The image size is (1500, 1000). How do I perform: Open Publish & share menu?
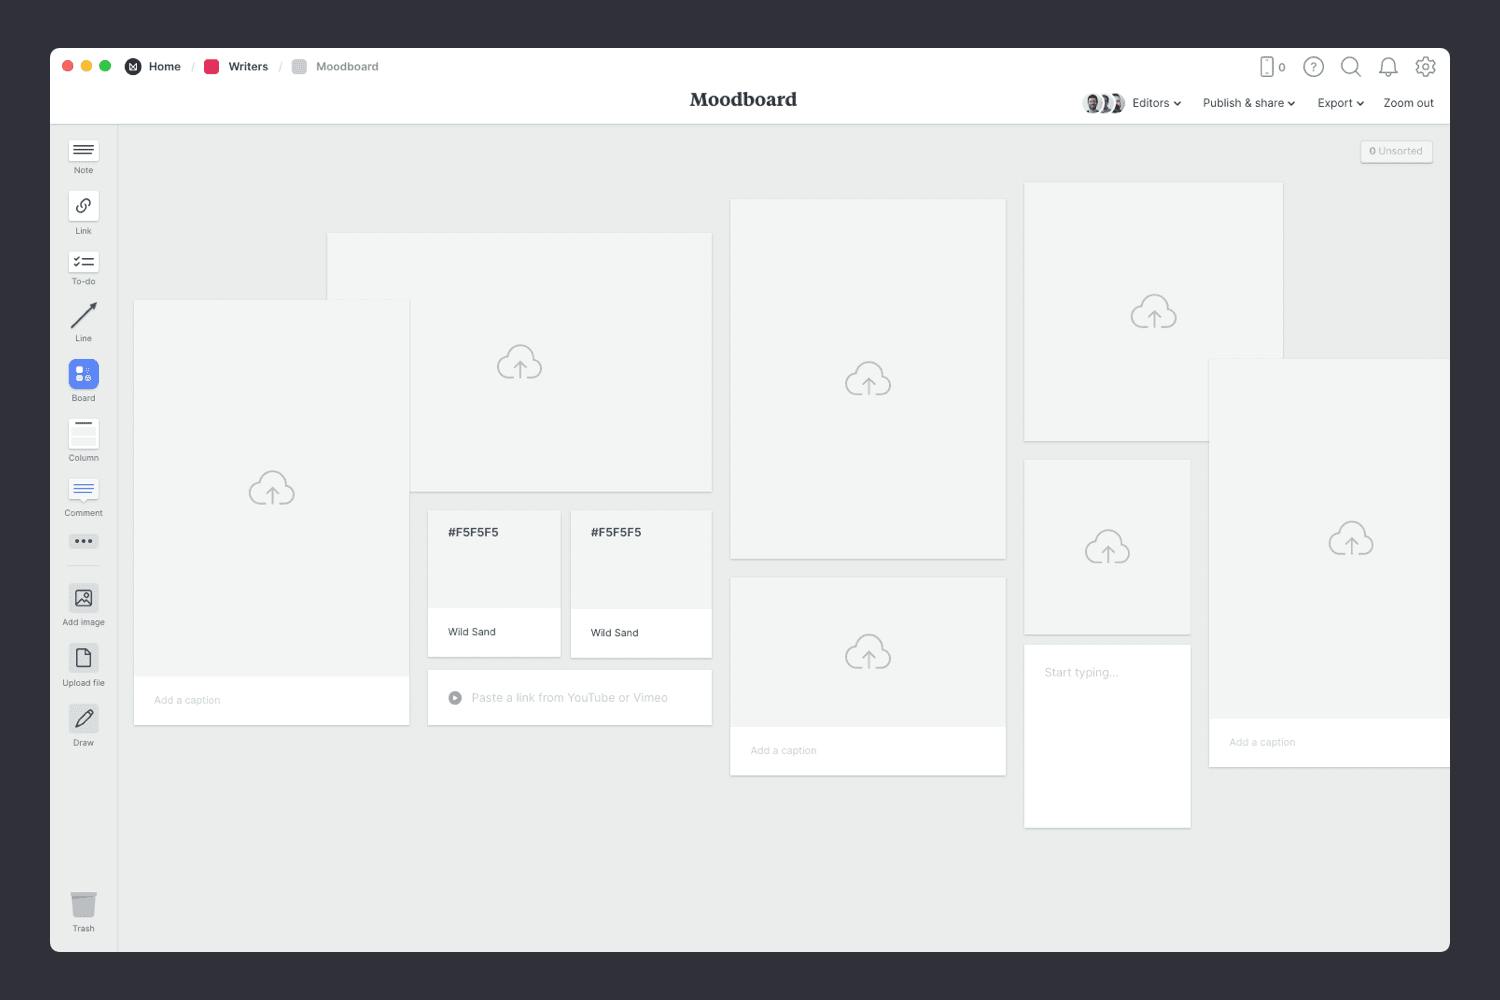point(1248,103)
